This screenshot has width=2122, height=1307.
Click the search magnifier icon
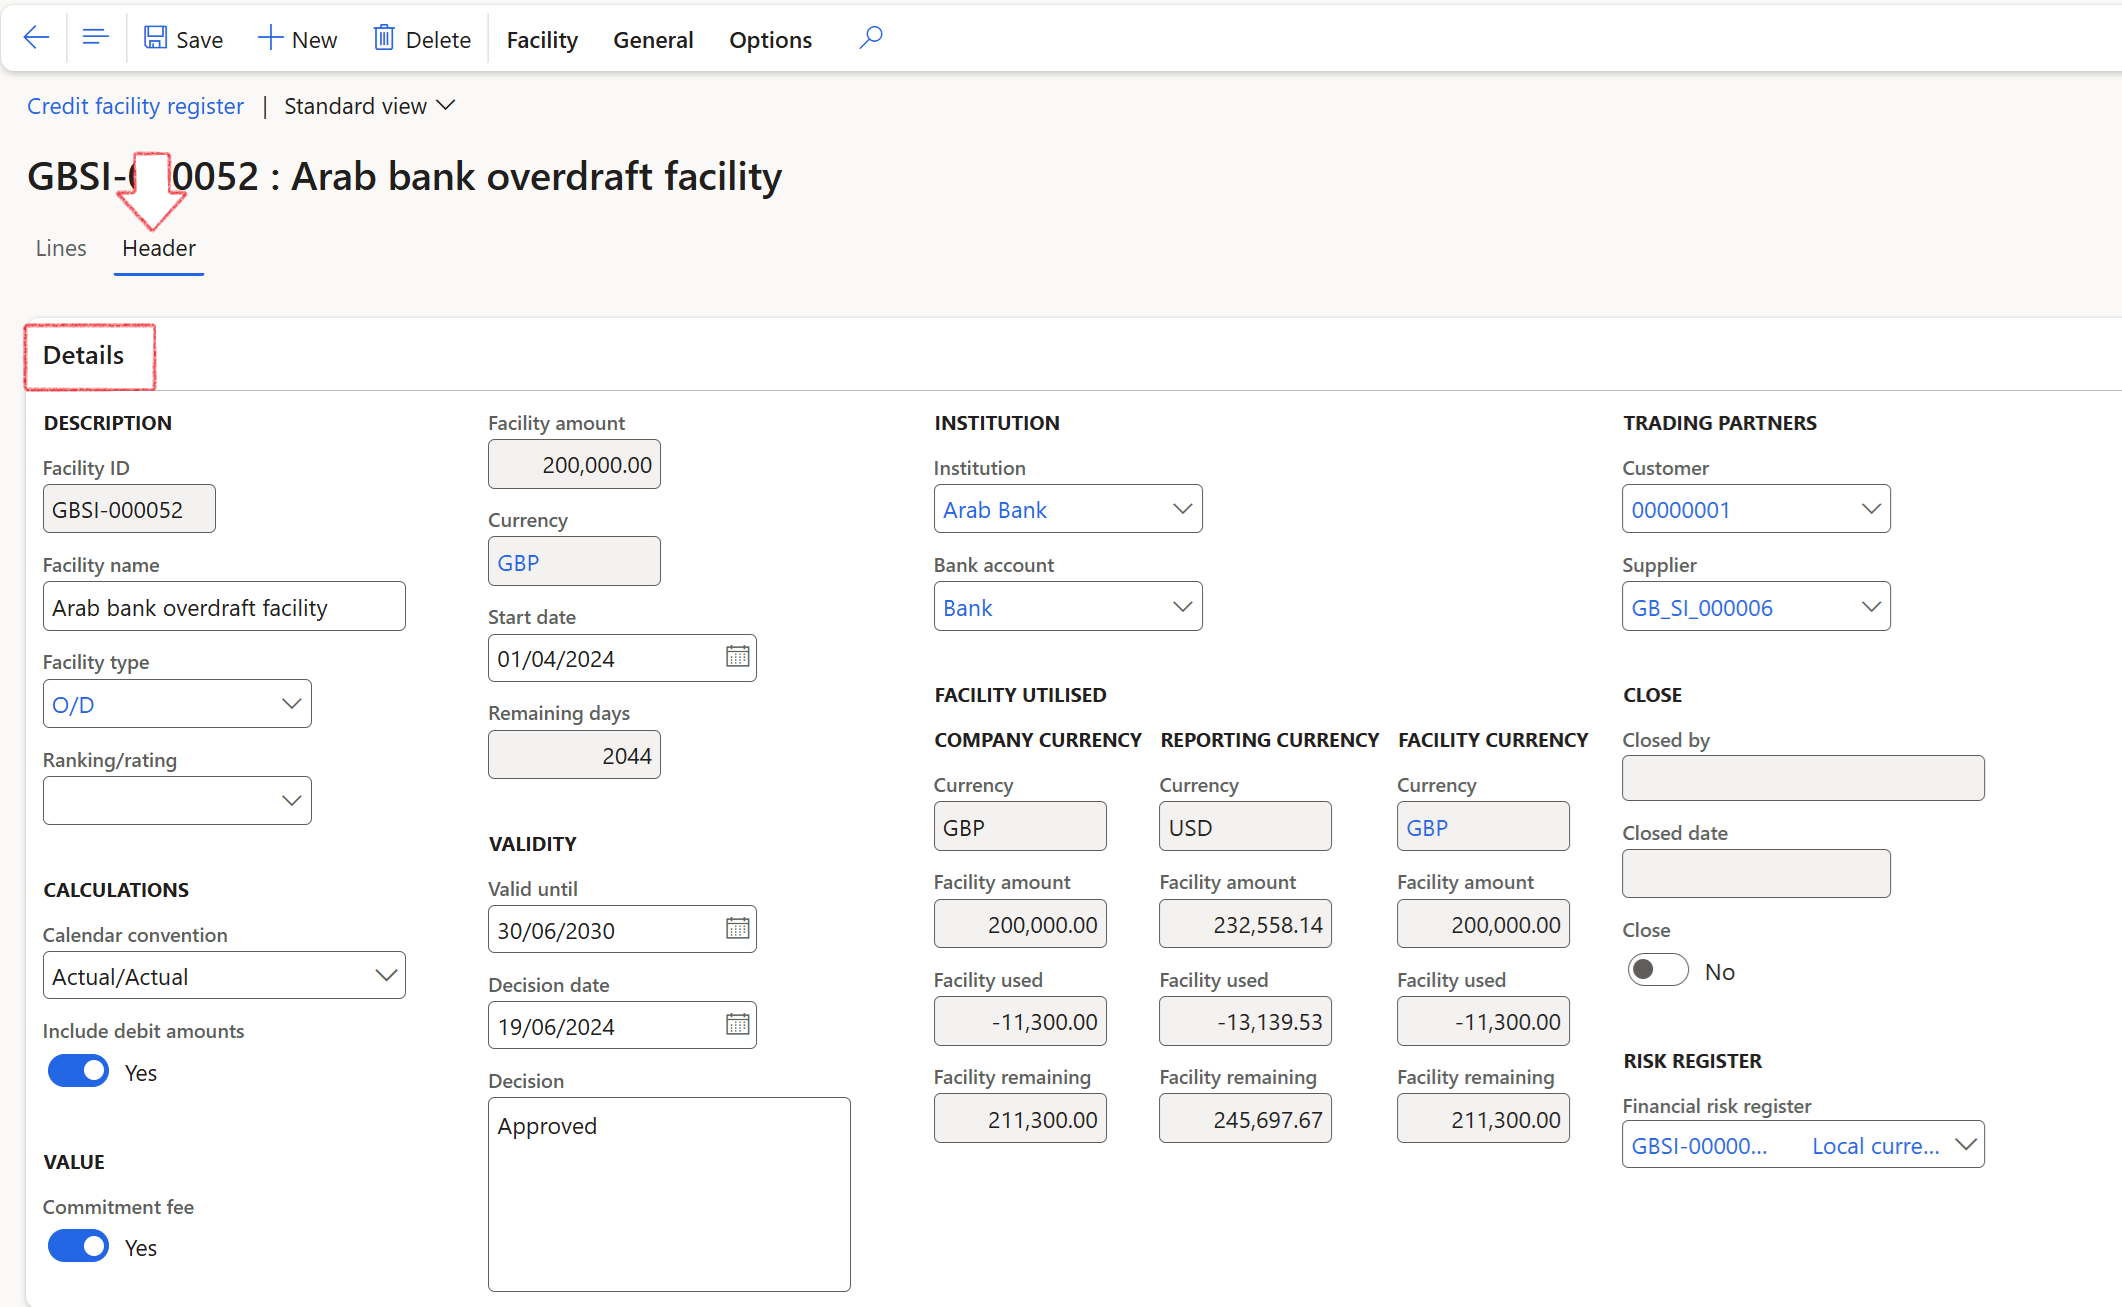870,38
